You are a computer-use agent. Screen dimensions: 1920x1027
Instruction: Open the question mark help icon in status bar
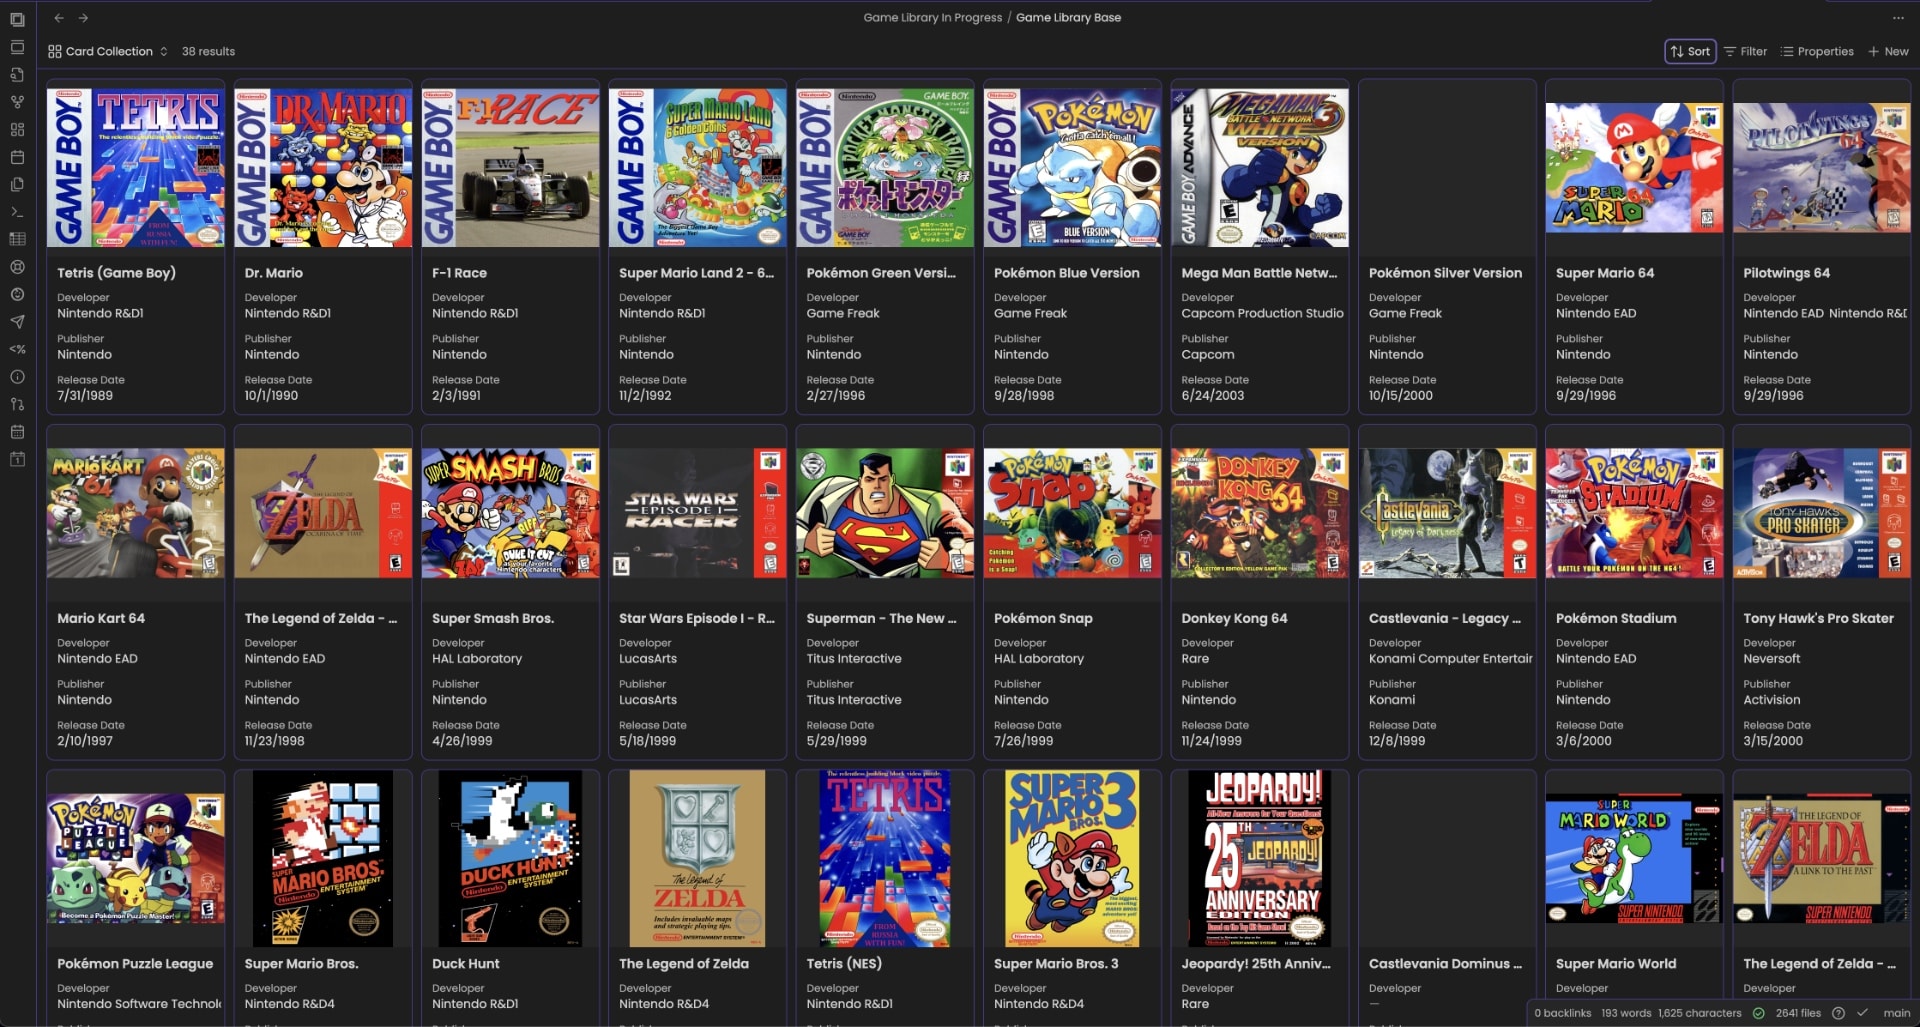tap(1840, 1012)
